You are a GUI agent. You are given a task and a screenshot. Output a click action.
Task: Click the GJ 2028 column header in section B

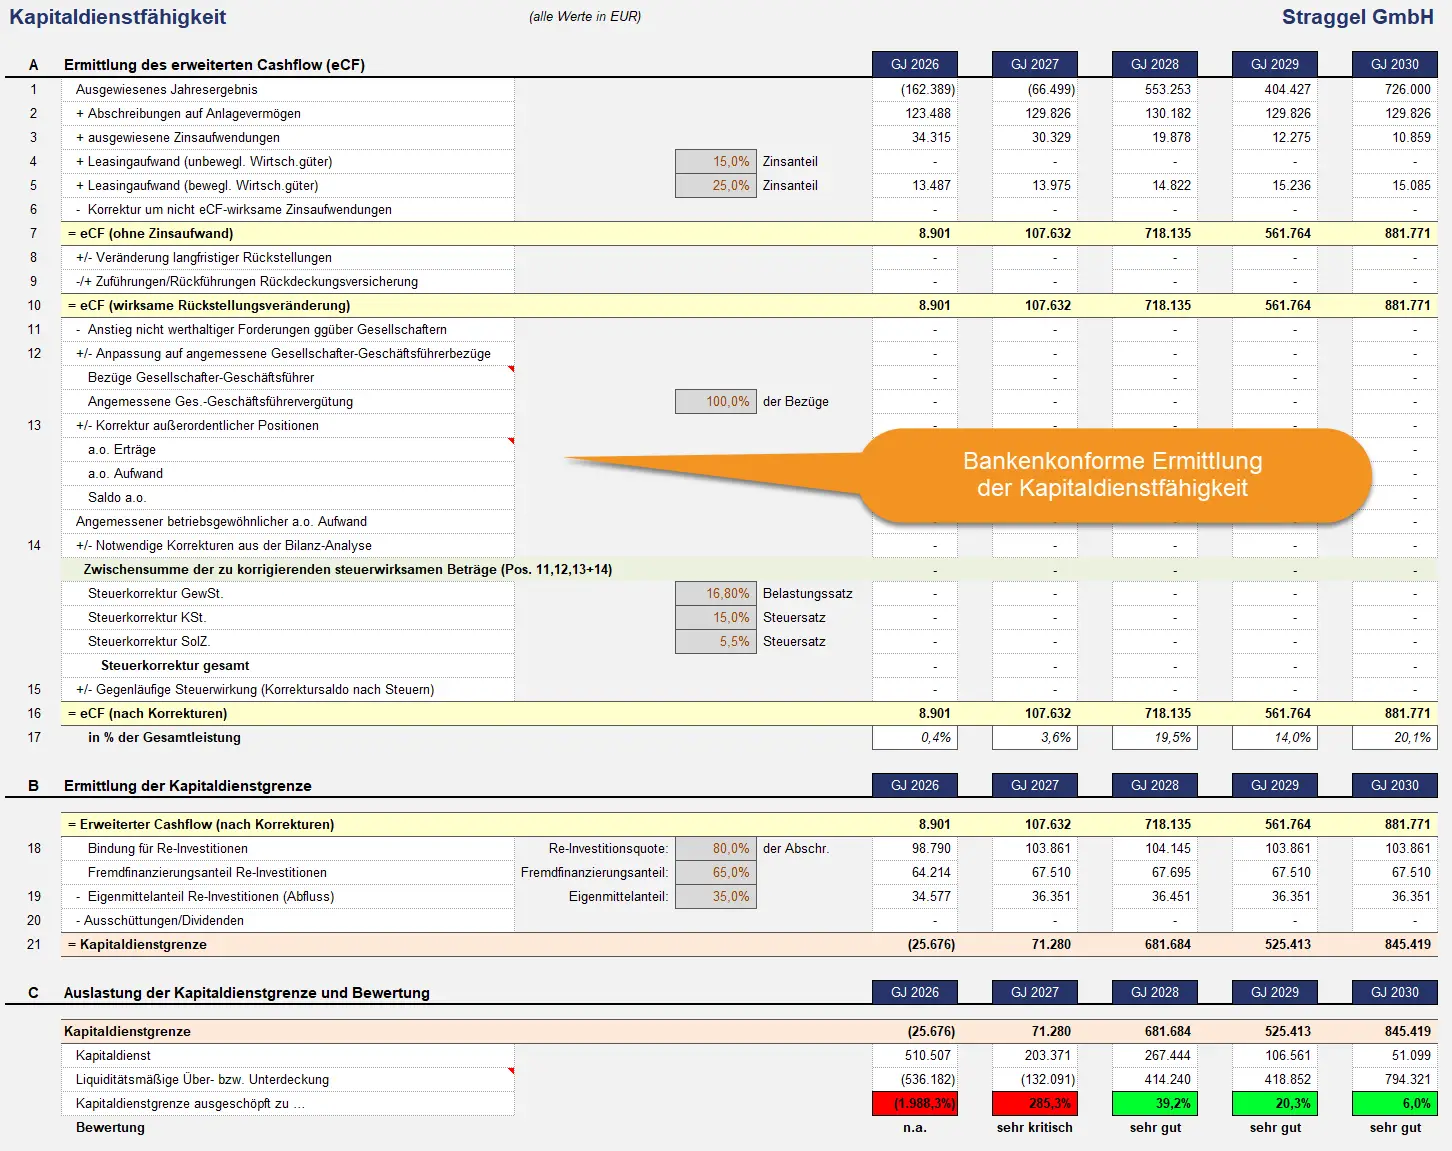click(1154, 786)
